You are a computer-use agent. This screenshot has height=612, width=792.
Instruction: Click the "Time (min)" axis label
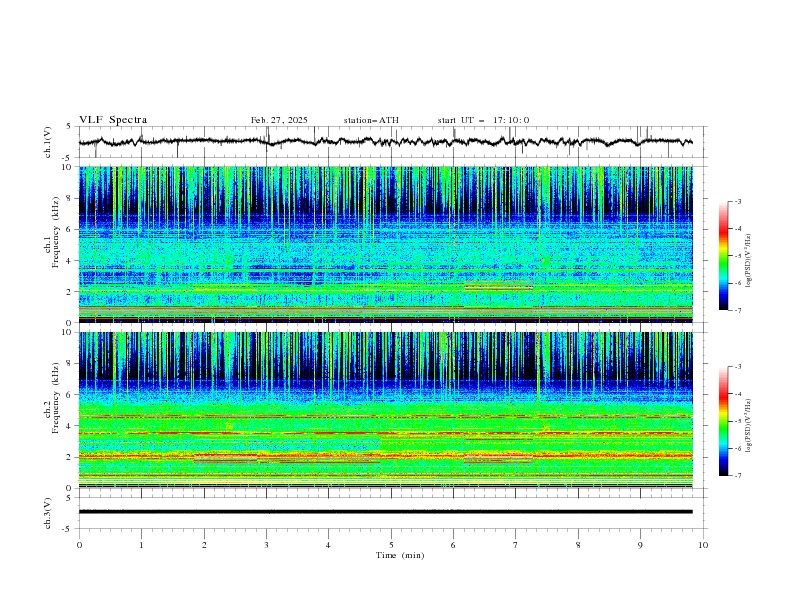(x=400, y=555)
